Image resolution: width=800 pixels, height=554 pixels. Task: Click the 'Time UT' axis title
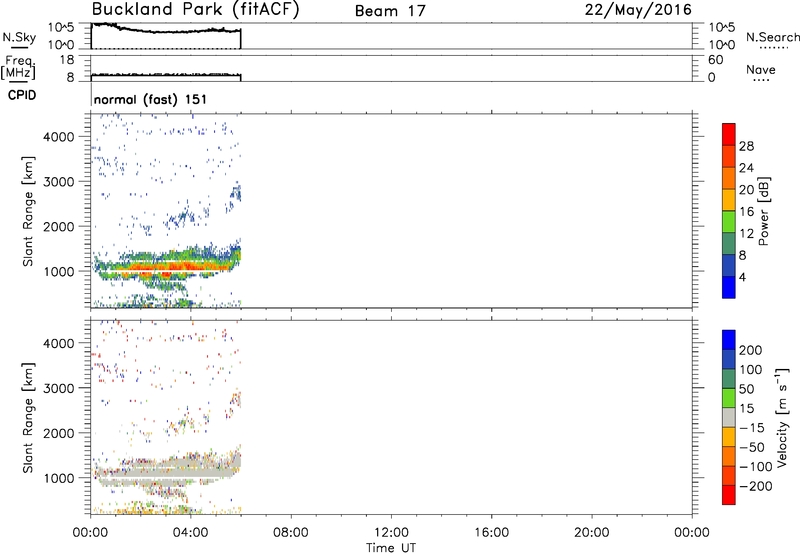click(x=391, y=548)
